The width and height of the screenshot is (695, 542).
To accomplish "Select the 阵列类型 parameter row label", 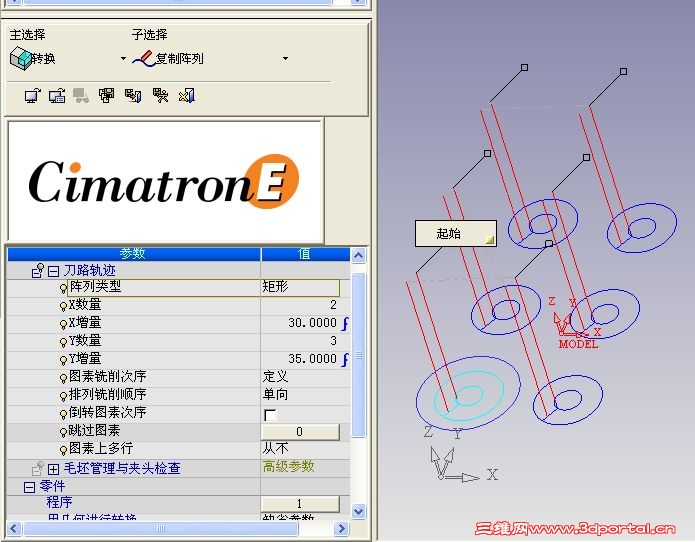I will pos(95,287).
